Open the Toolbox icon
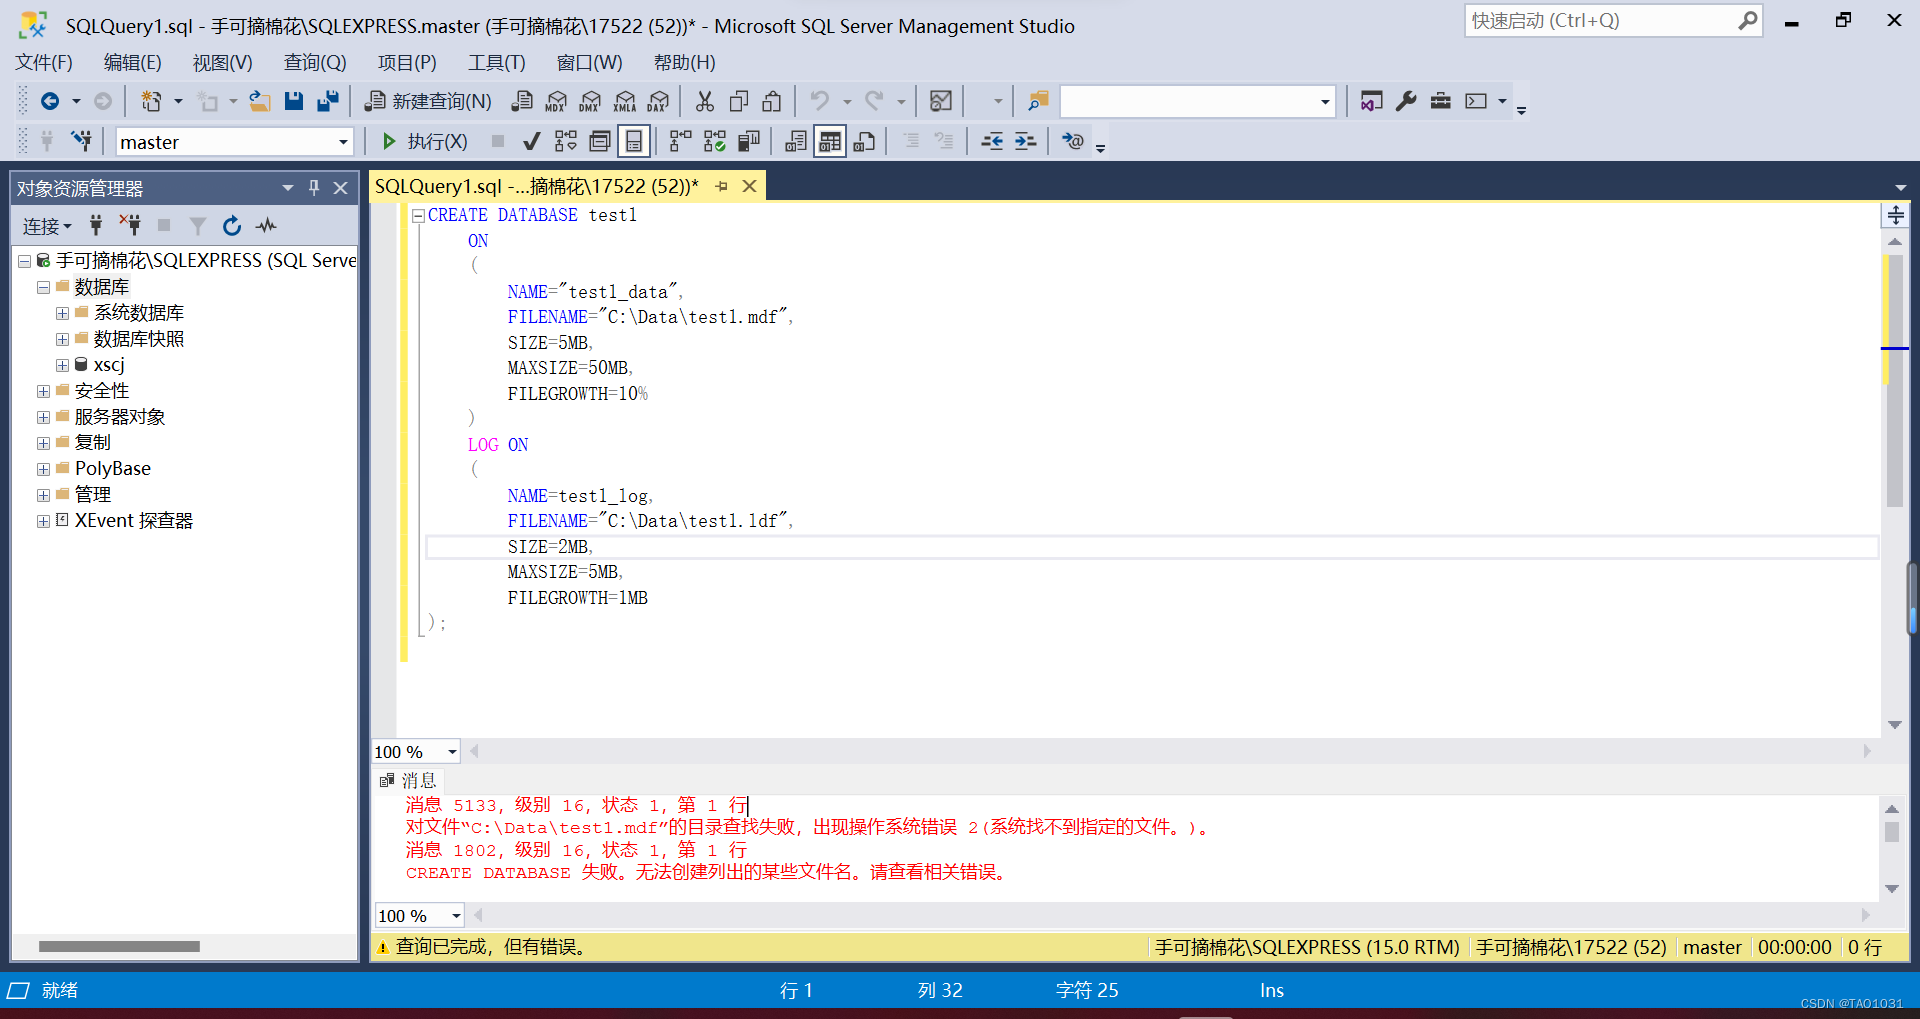Image resolution: width=1920 pixels, height=1019 pixels. click(x=1440, y=101)
